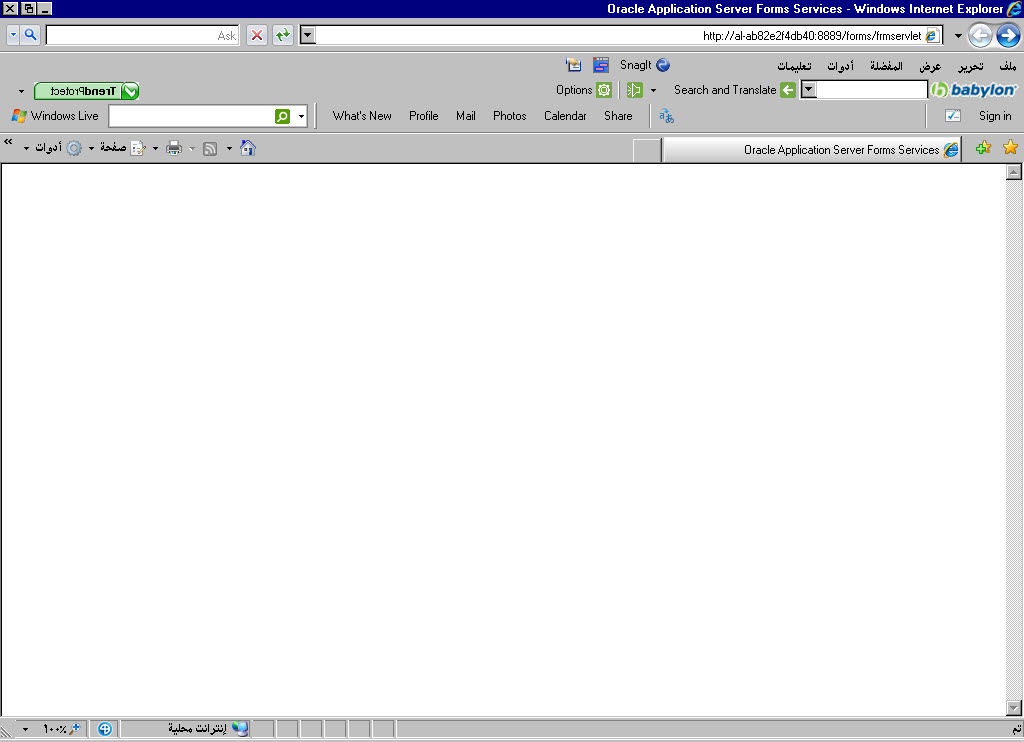The height and width of the screenshot is (742, 1024).
Task: Click Sign in on Windows Live toolbar
Action: click(994, 116)
